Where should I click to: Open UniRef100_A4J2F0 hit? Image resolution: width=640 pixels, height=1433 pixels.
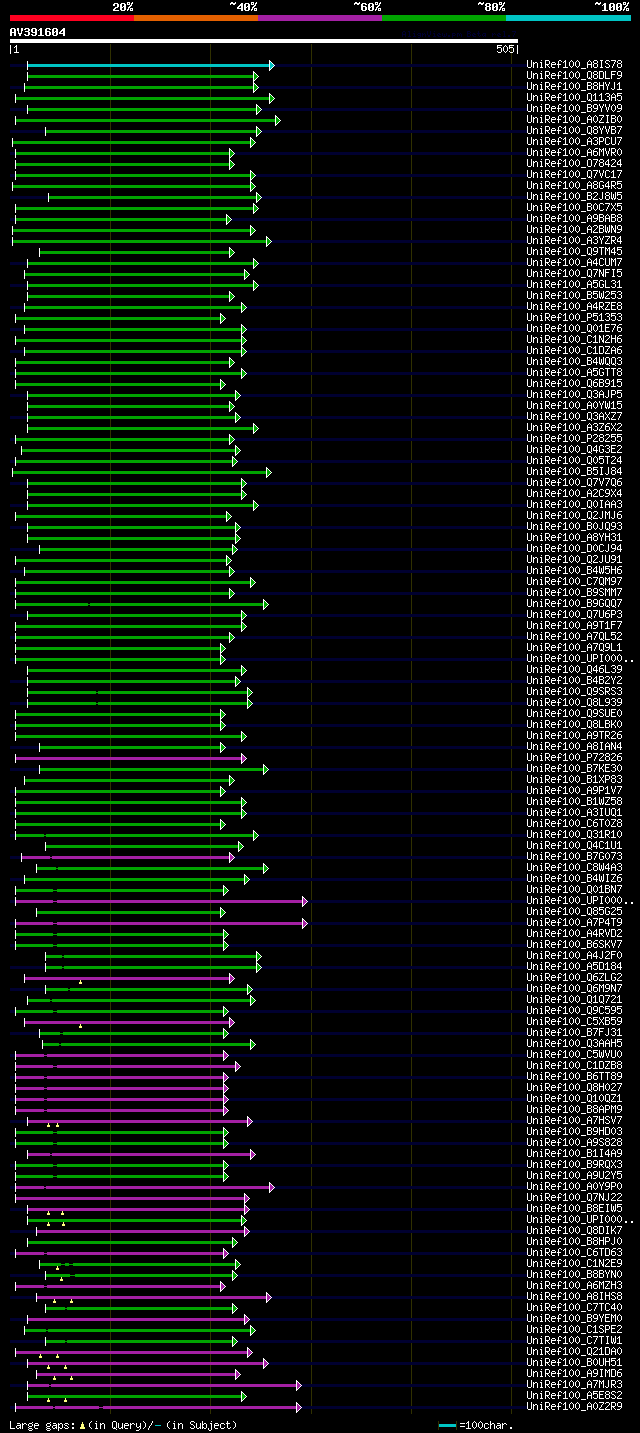(574, 956)
